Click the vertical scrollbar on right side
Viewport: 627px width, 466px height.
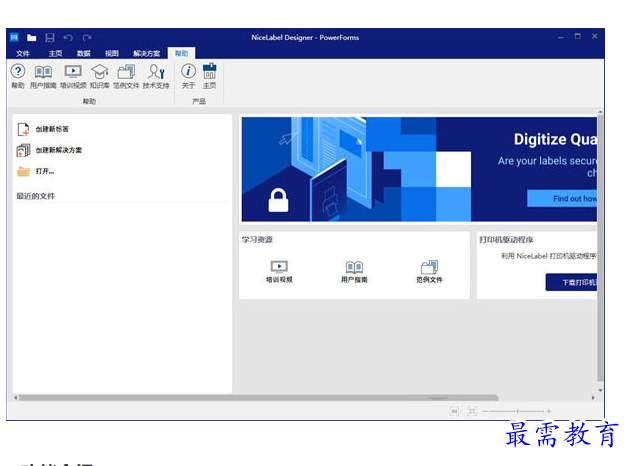click(600, 246)
